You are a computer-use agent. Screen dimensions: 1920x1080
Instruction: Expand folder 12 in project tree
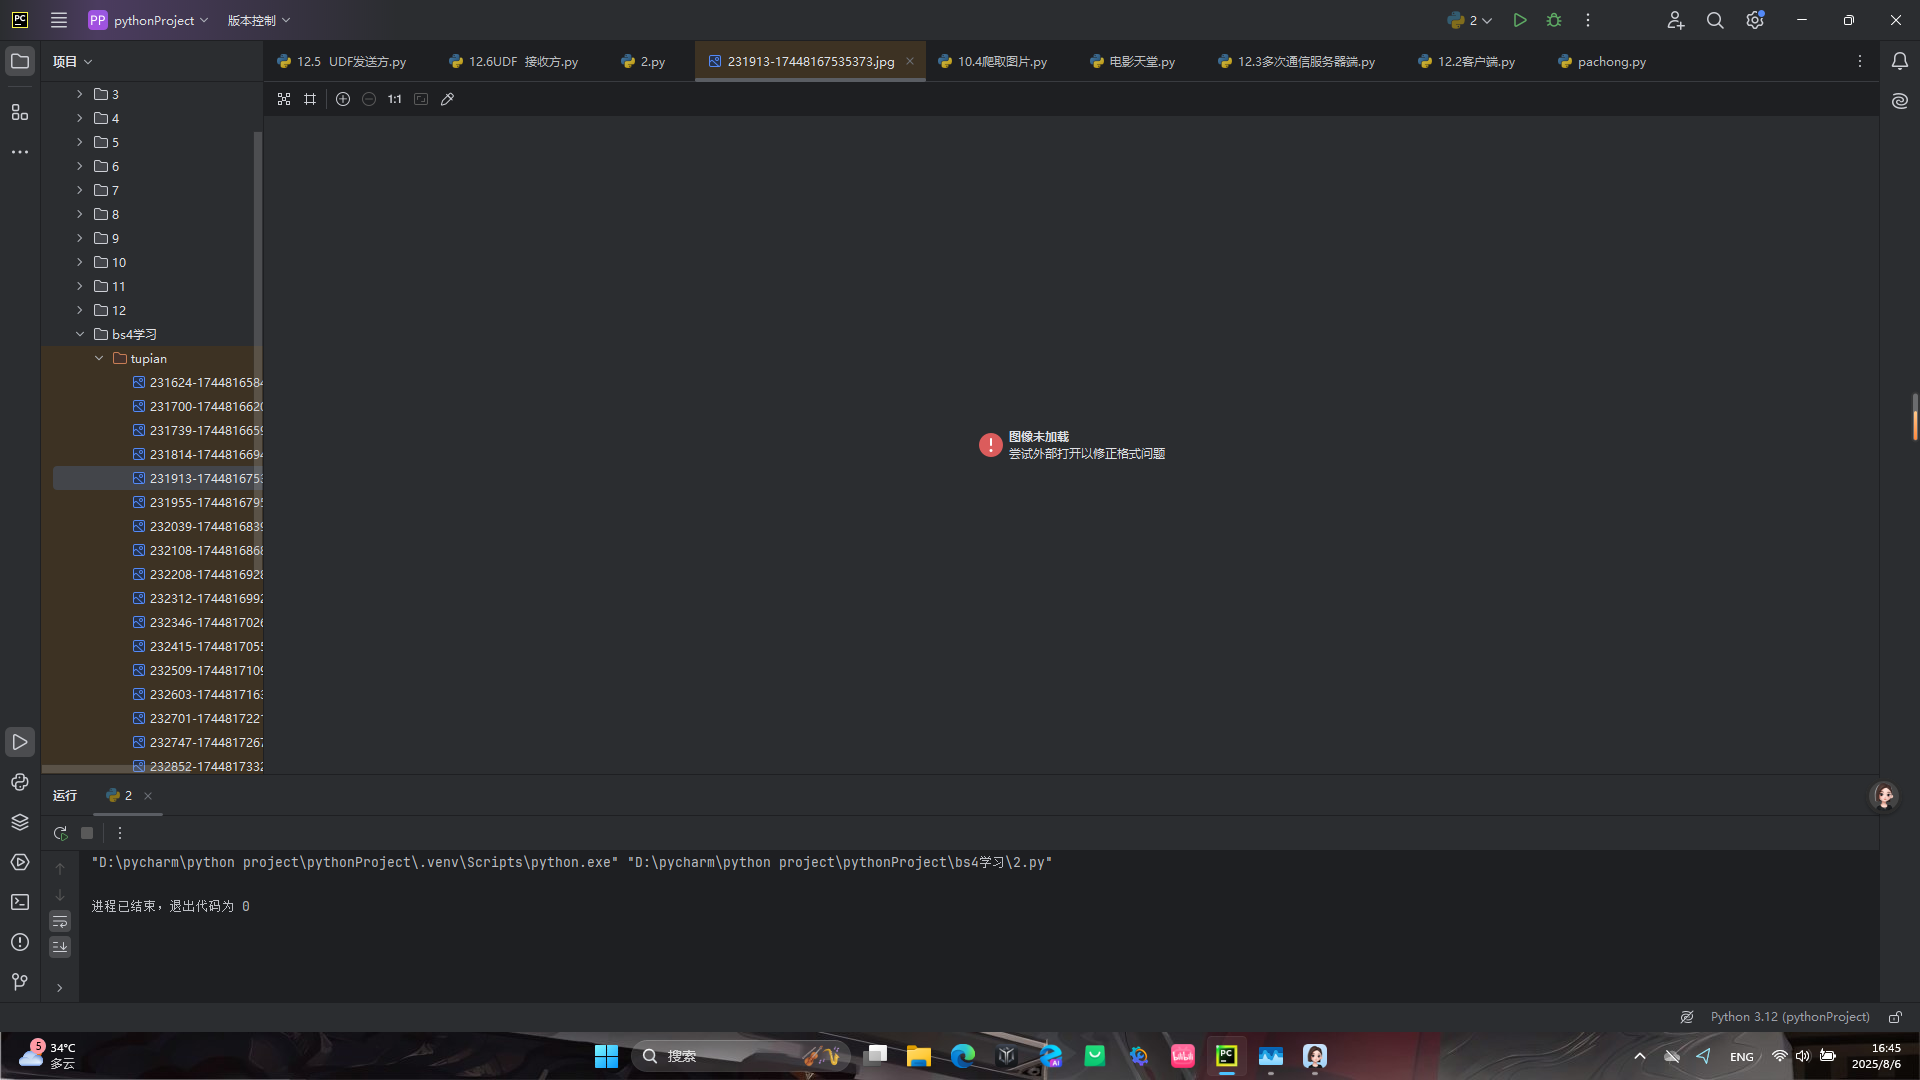coord(80,310)
